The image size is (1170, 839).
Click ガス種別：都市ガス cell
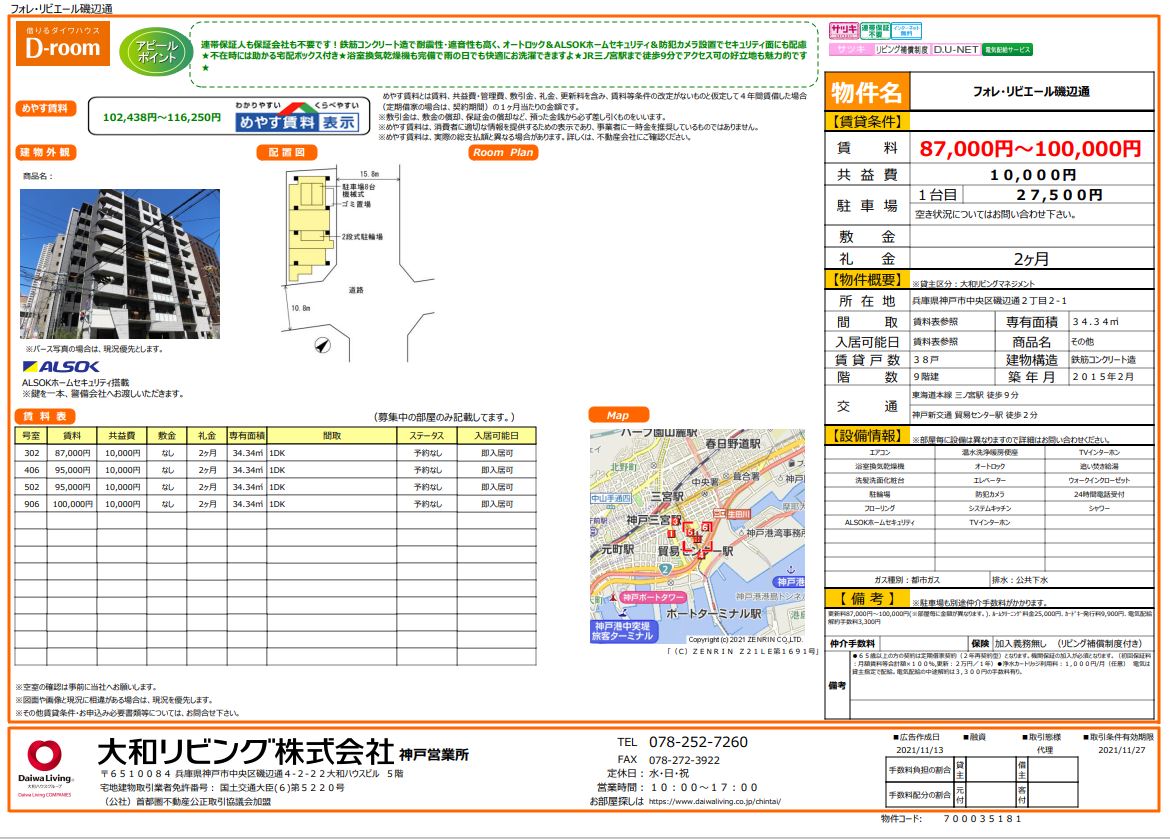coord(907,580)
